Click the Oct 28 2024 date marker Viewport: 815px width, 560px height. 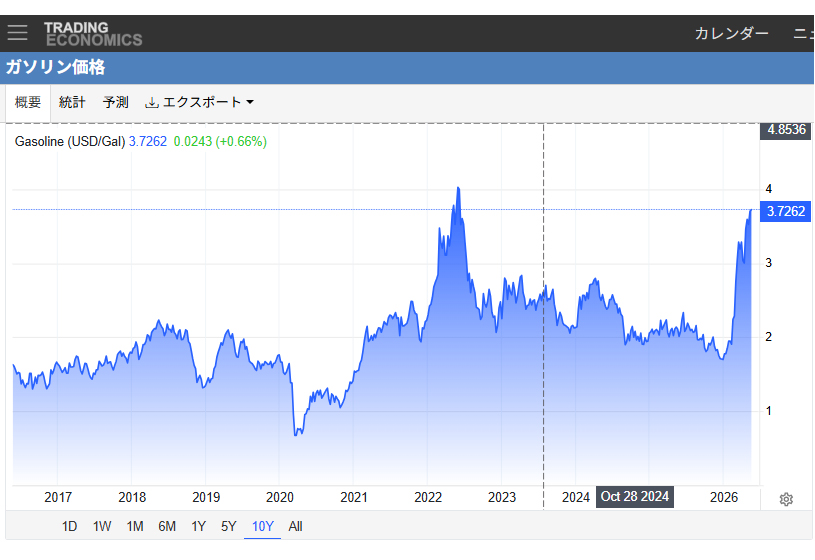(635, 497)
